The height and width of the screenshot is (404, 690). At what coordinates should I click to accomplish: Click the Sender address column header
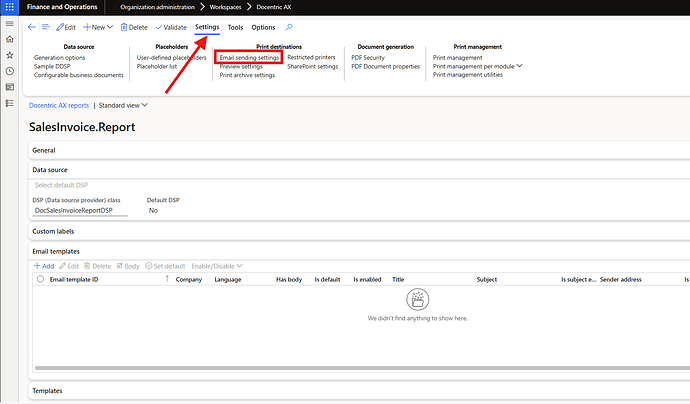pyautogui.click(x=620, y=279)
